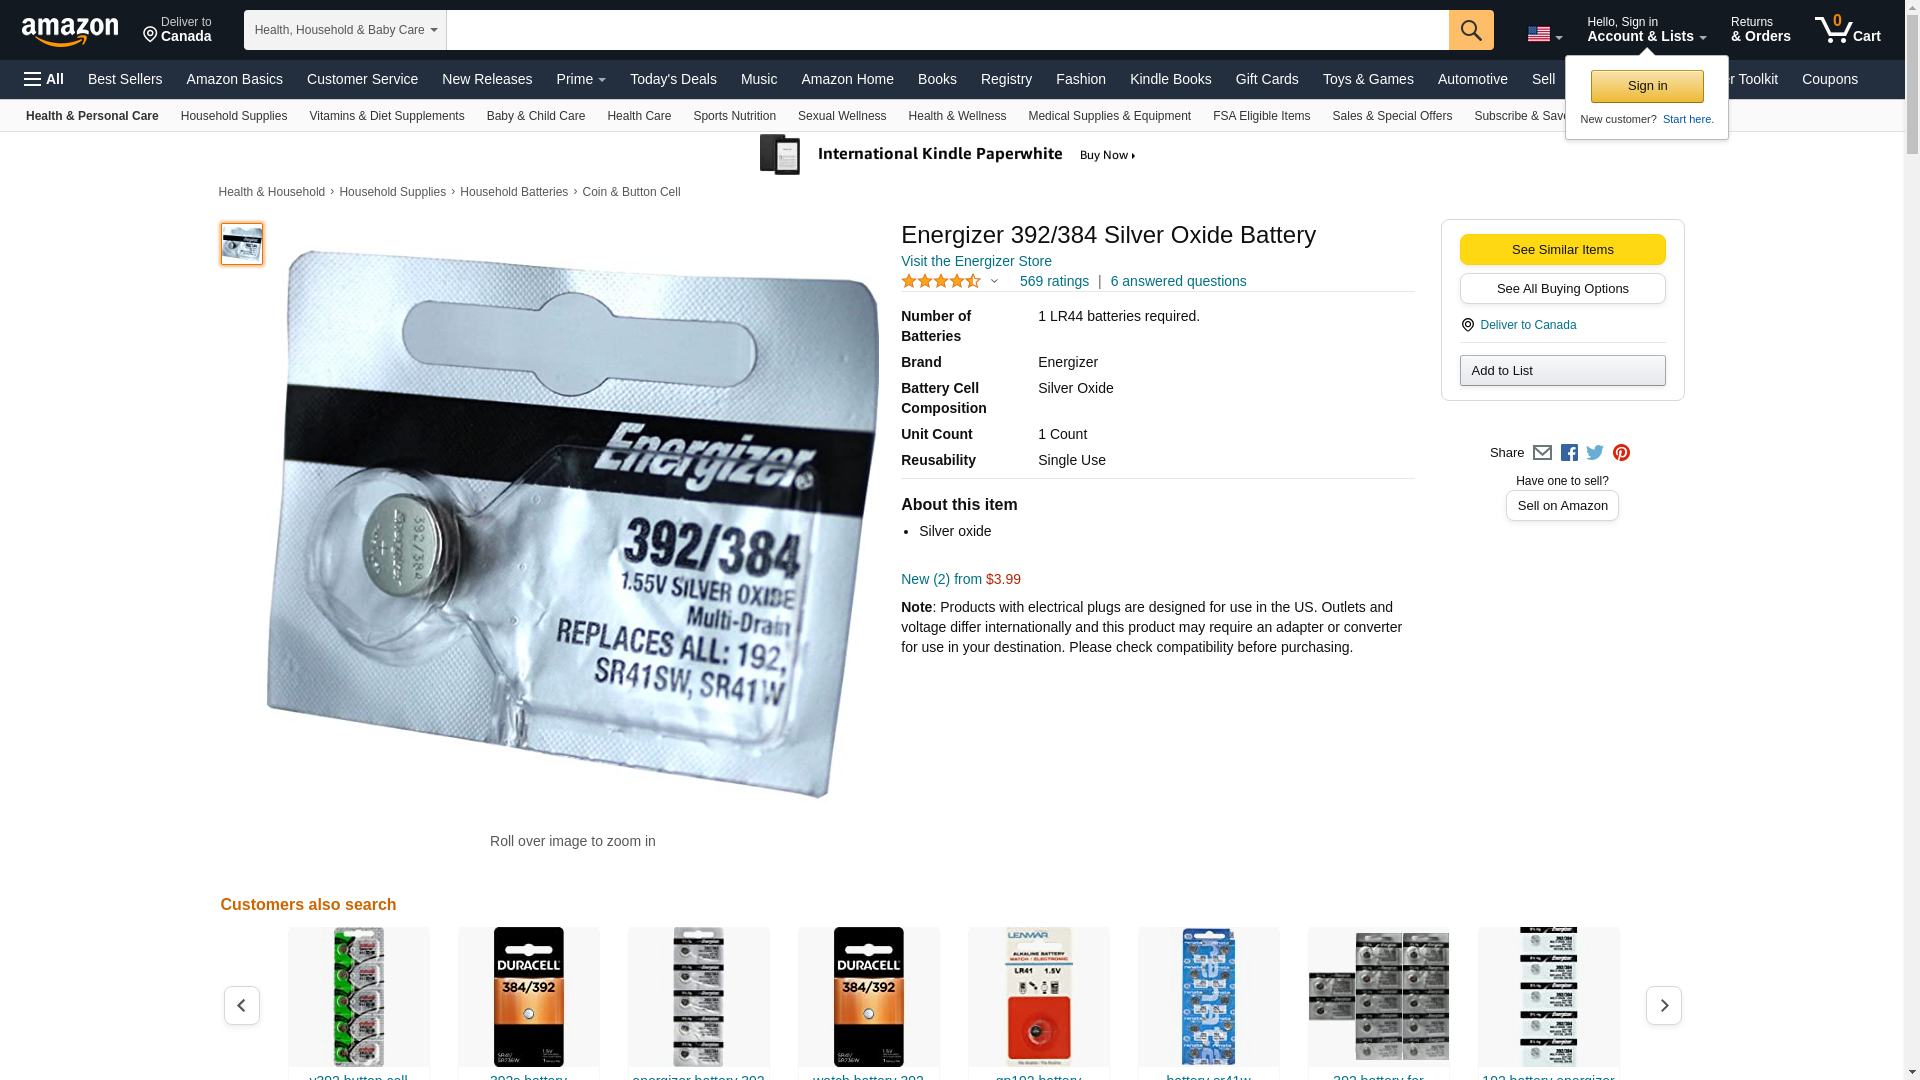Click the yellow Sign in button
Screen dimensions: 1920x1080
pos(1647,86)
